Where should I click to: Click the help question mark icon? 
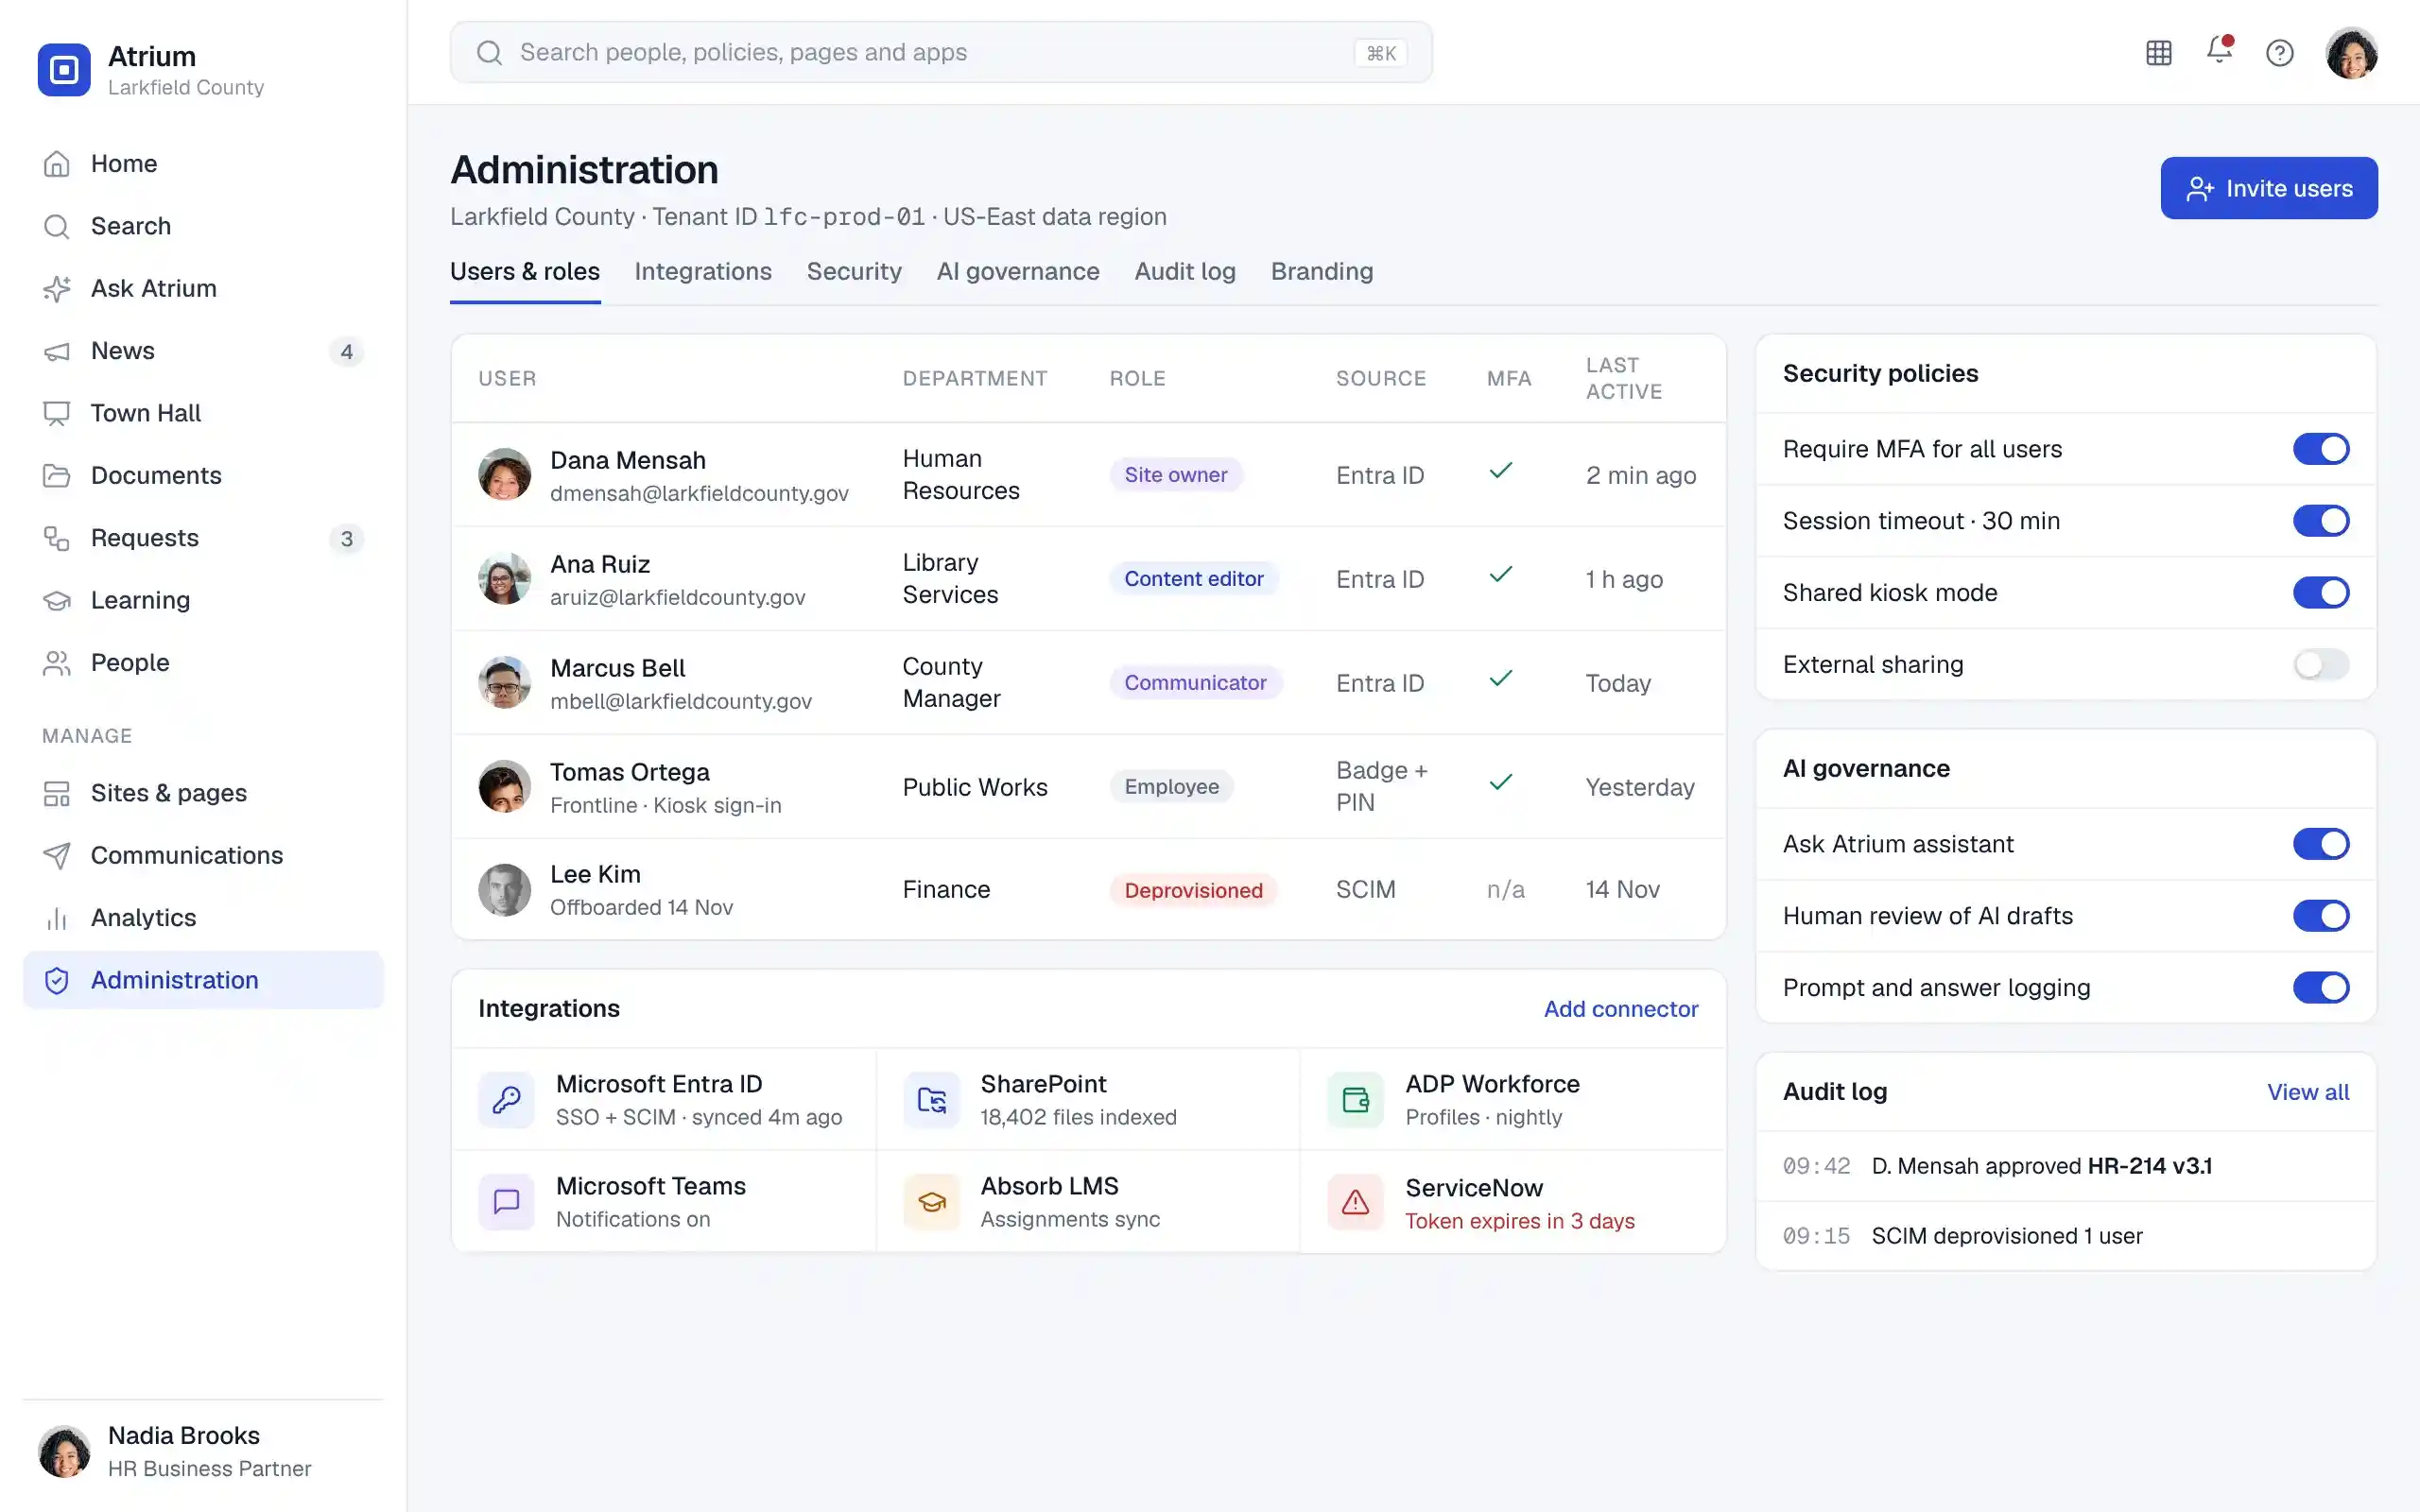coord(2279,53)
